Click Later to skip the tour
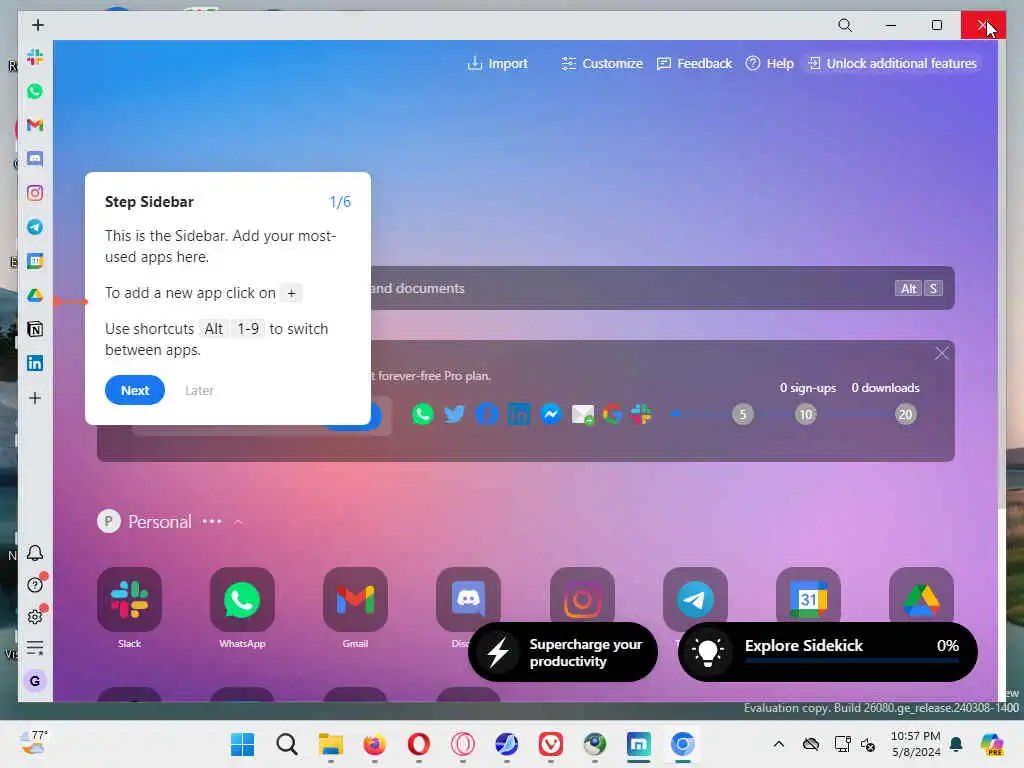 pos(199,390)
